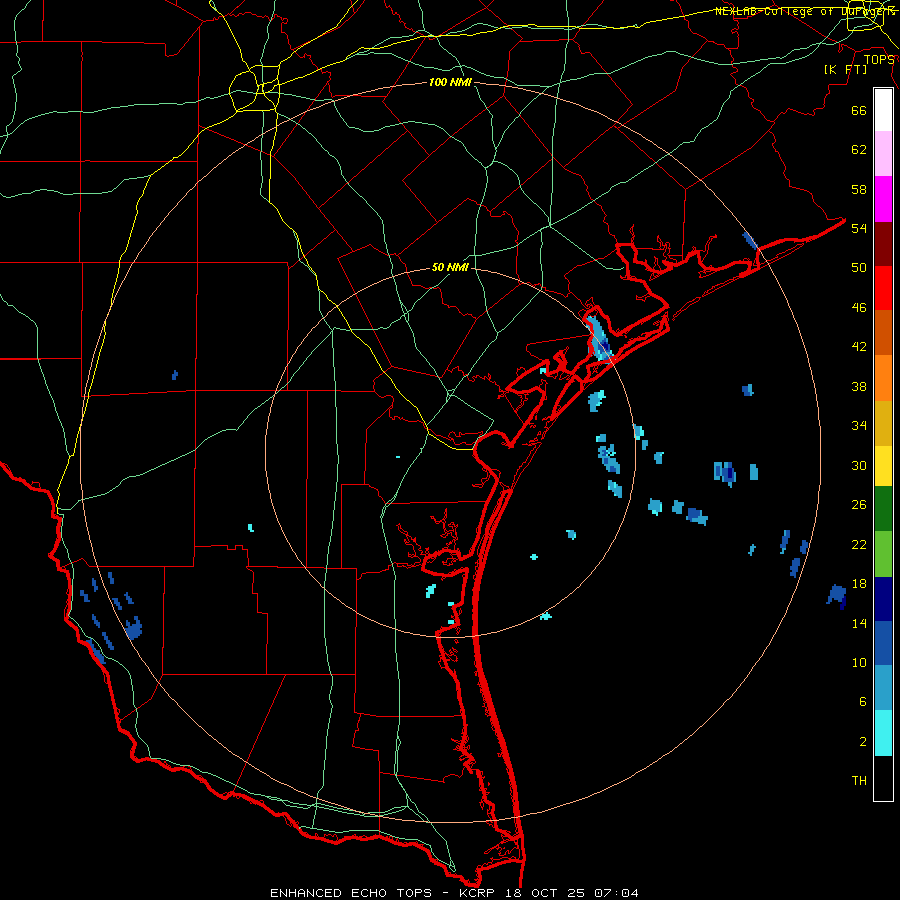This screenshot has height=900, width=900.
Task: Click the legend value '22'
Action: coord(859,544)
